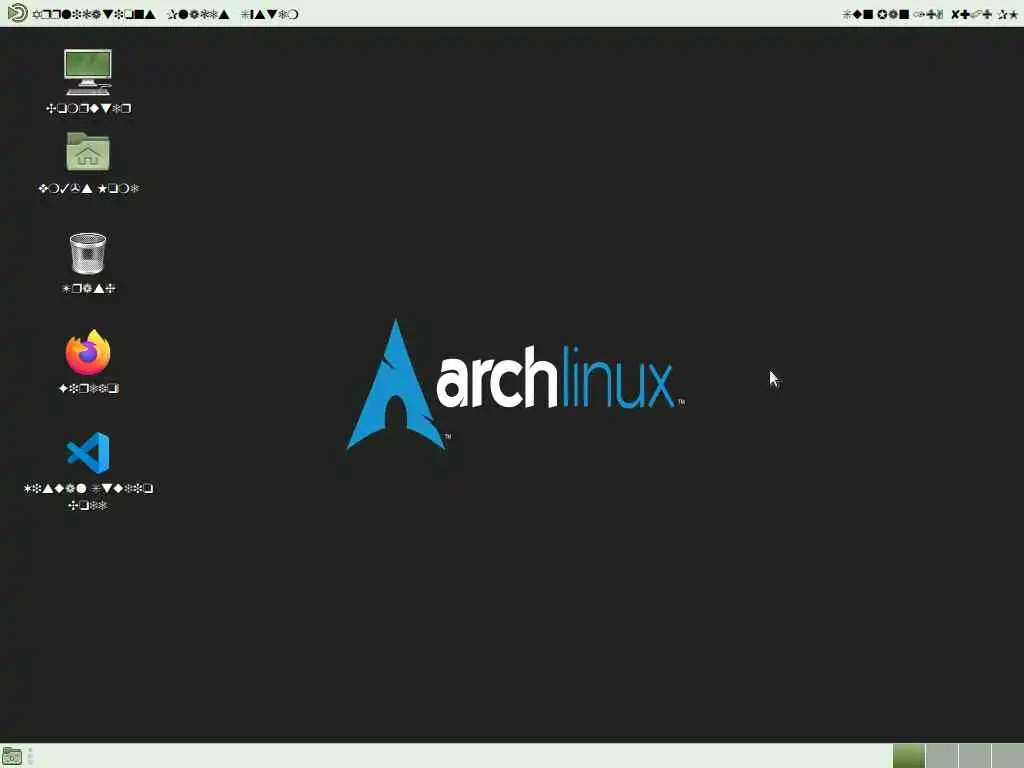Switch to the fourth workspace in pager
This screenshot has width=1024, height=768.
point(1007,756)
